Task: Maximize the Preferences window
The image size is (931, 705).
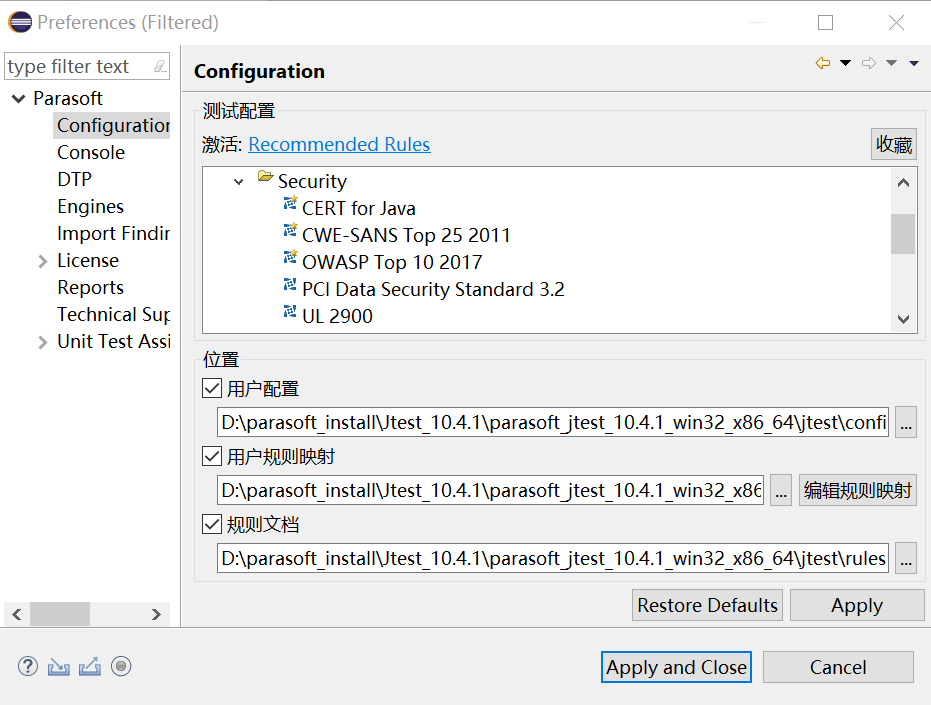Action: click(825, 23)
